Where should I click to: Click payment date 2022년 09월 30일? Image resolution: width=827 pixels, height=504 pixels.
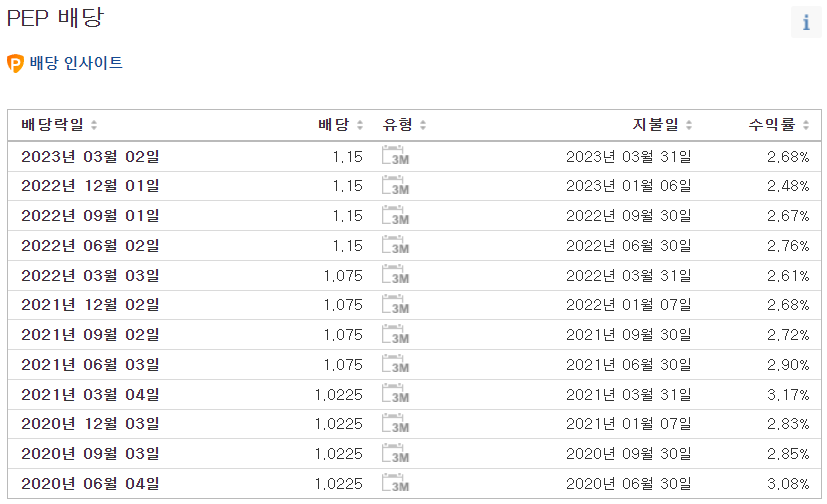(x=628, y=216)
